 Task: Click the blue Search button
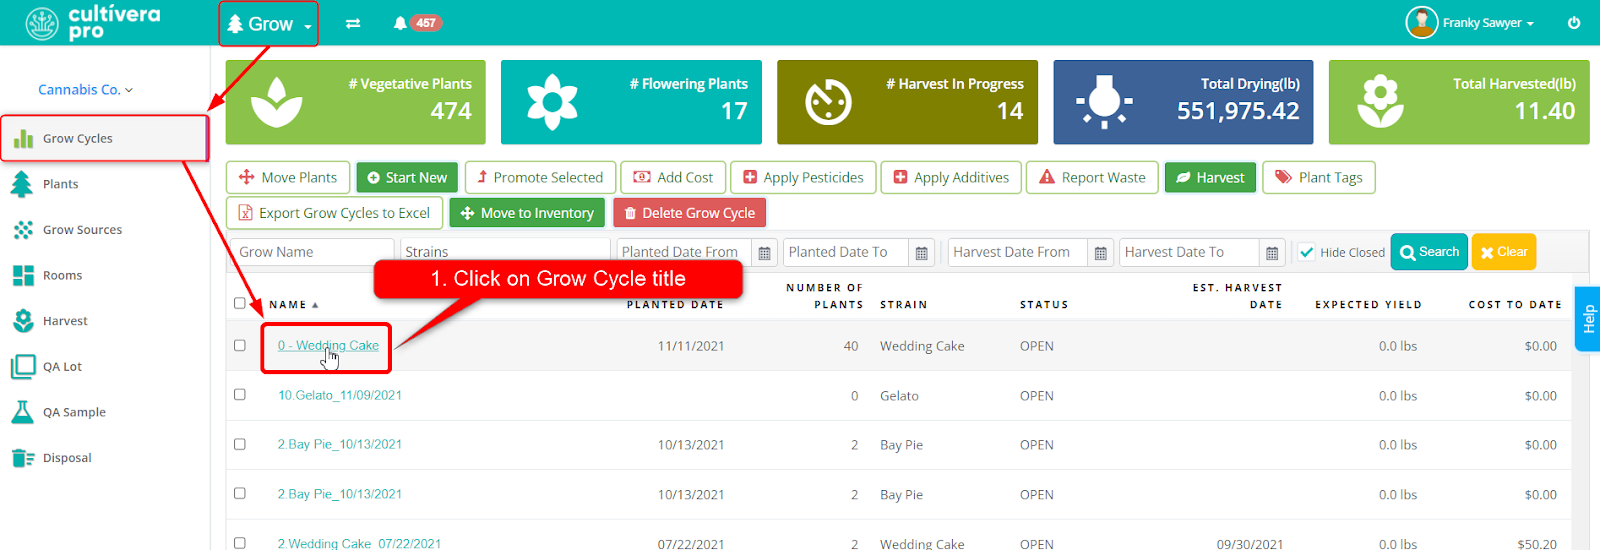coord(1430,252)
